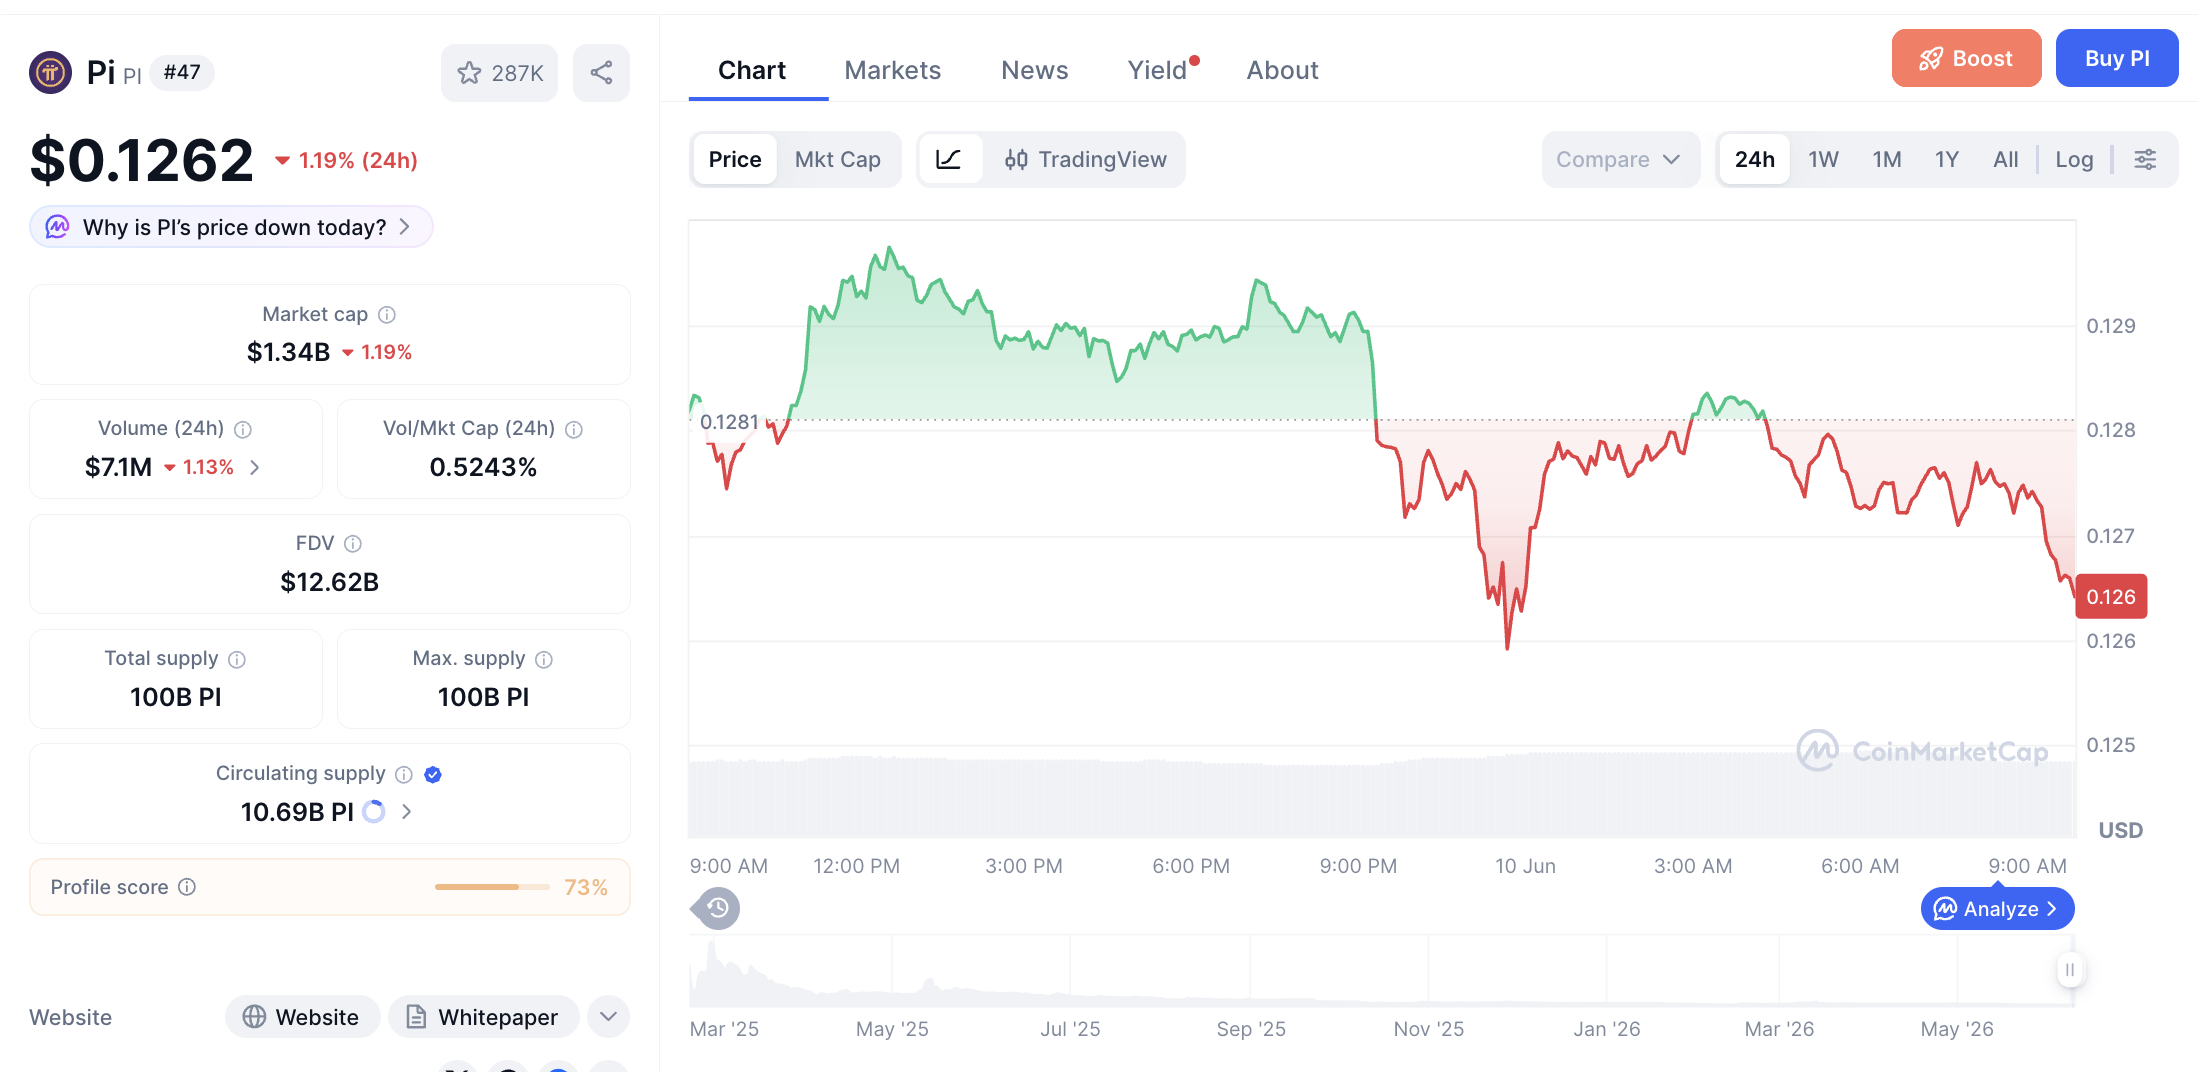Click the red 0.126 current price tag
Viewport: 2198px width, 1072px height.
click(2111, 597)
